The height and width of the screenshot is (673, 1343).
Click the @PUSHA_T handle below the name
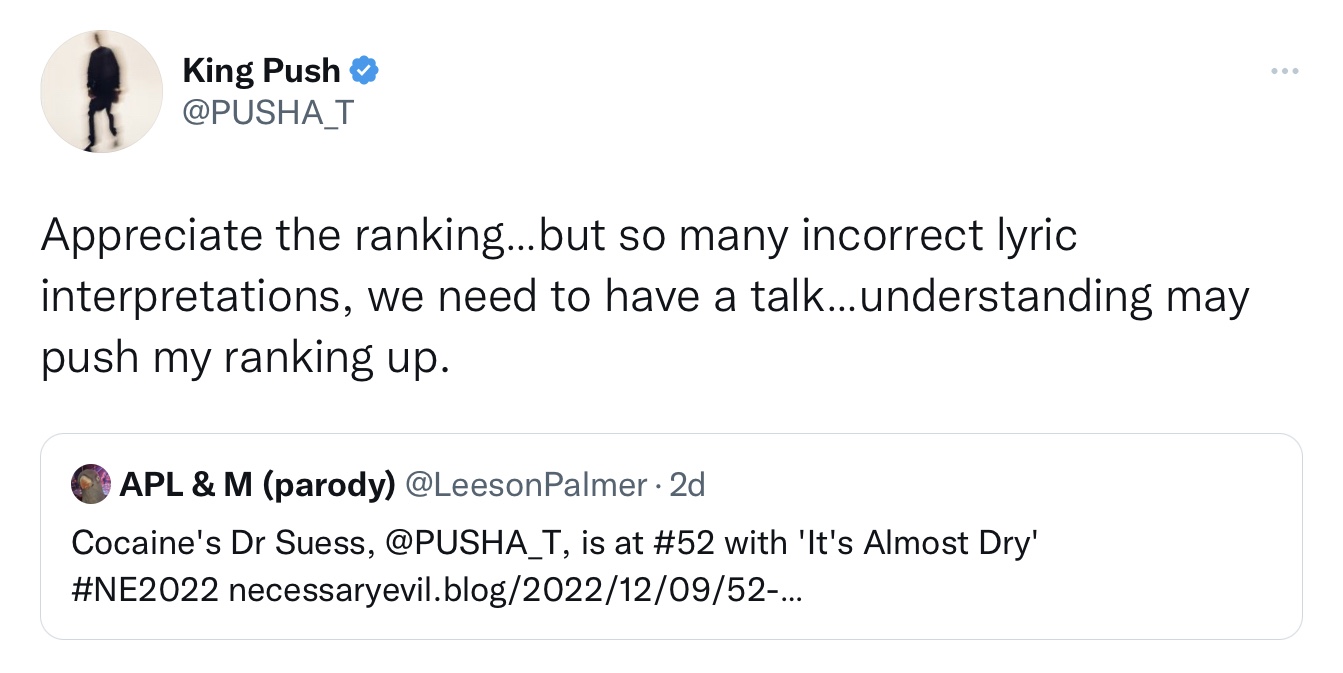point(267,113)
